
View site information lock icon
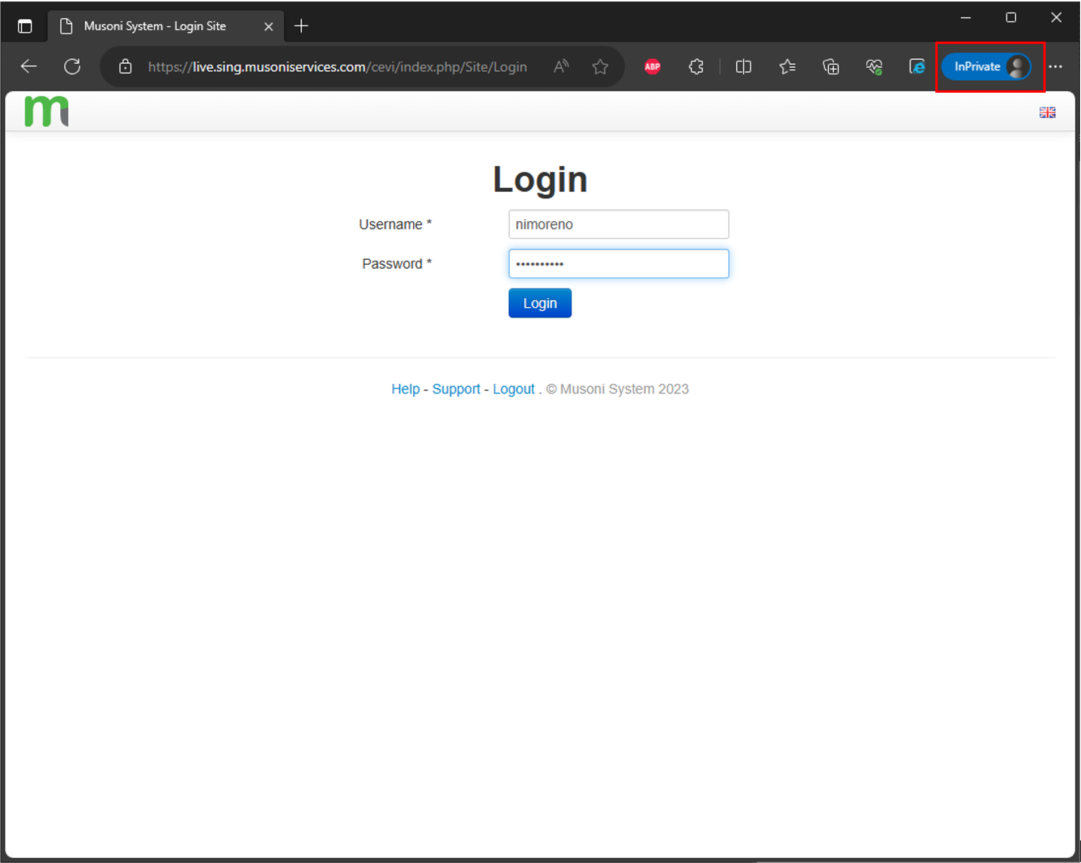click(125, 66)
